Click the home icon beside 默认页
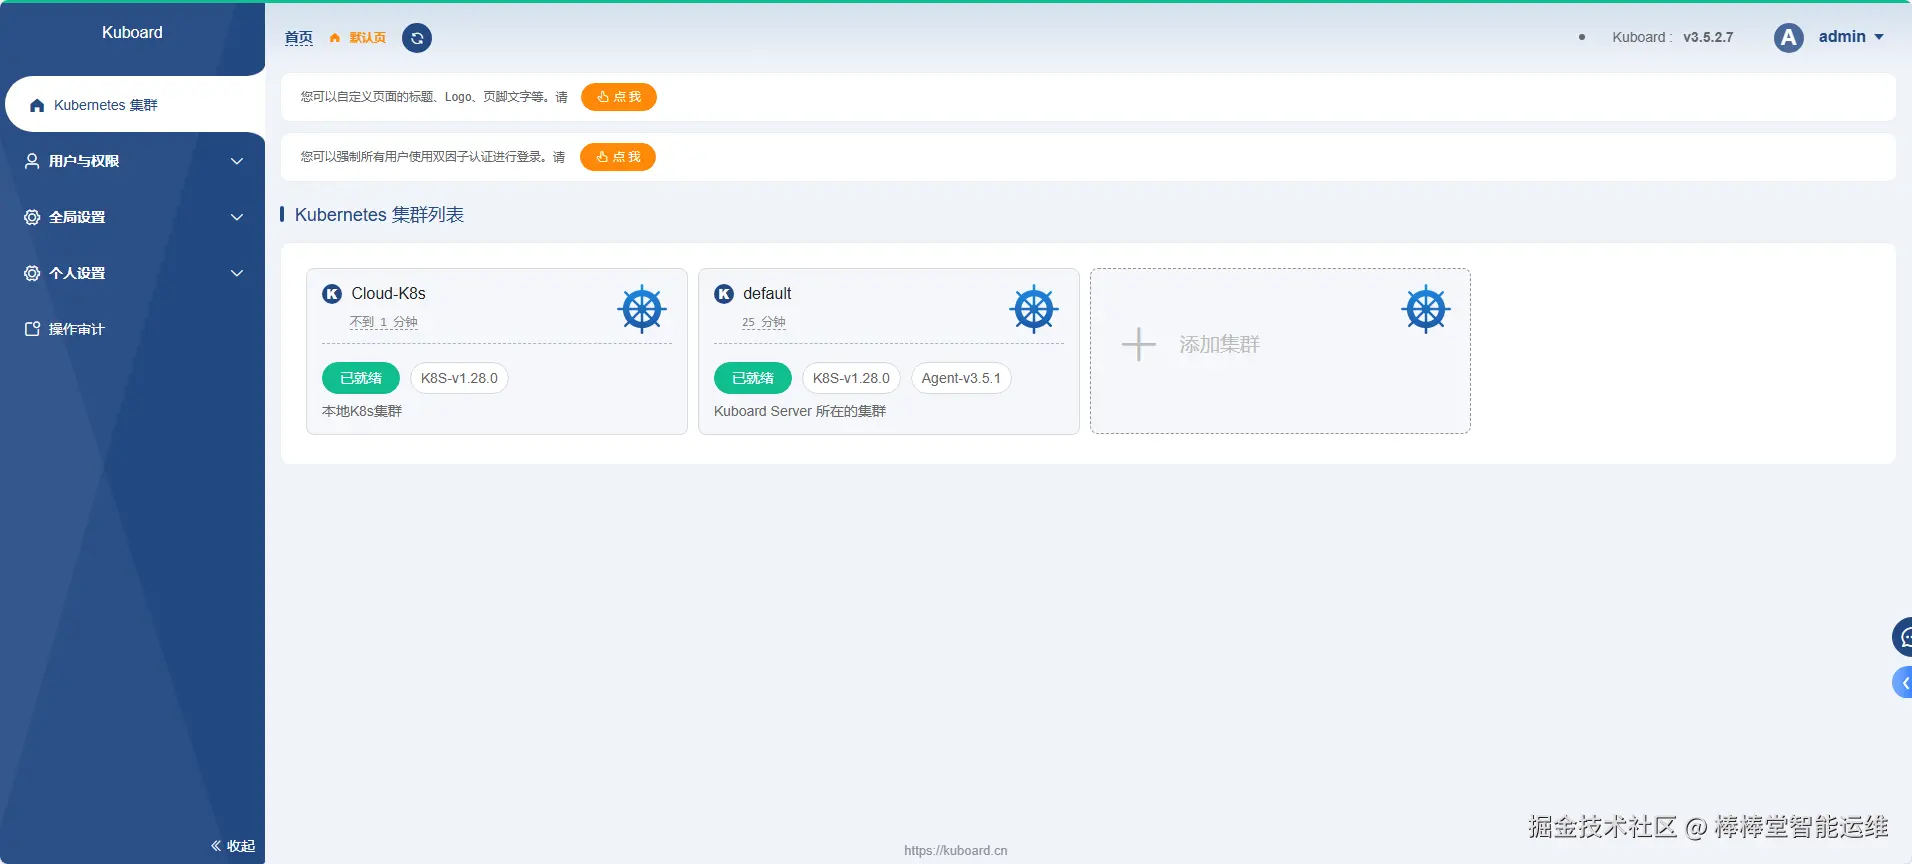 coord(335,38)
